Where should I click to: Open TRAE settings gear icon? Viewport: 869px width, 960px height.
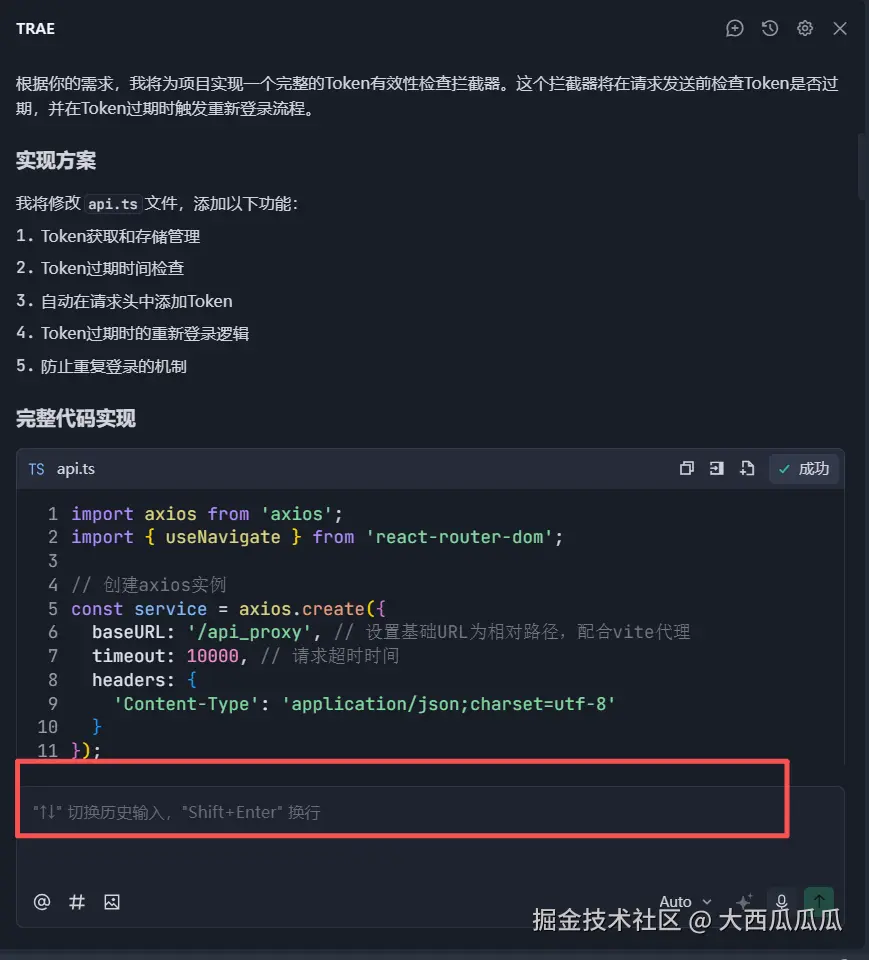(x=805, y=28)
